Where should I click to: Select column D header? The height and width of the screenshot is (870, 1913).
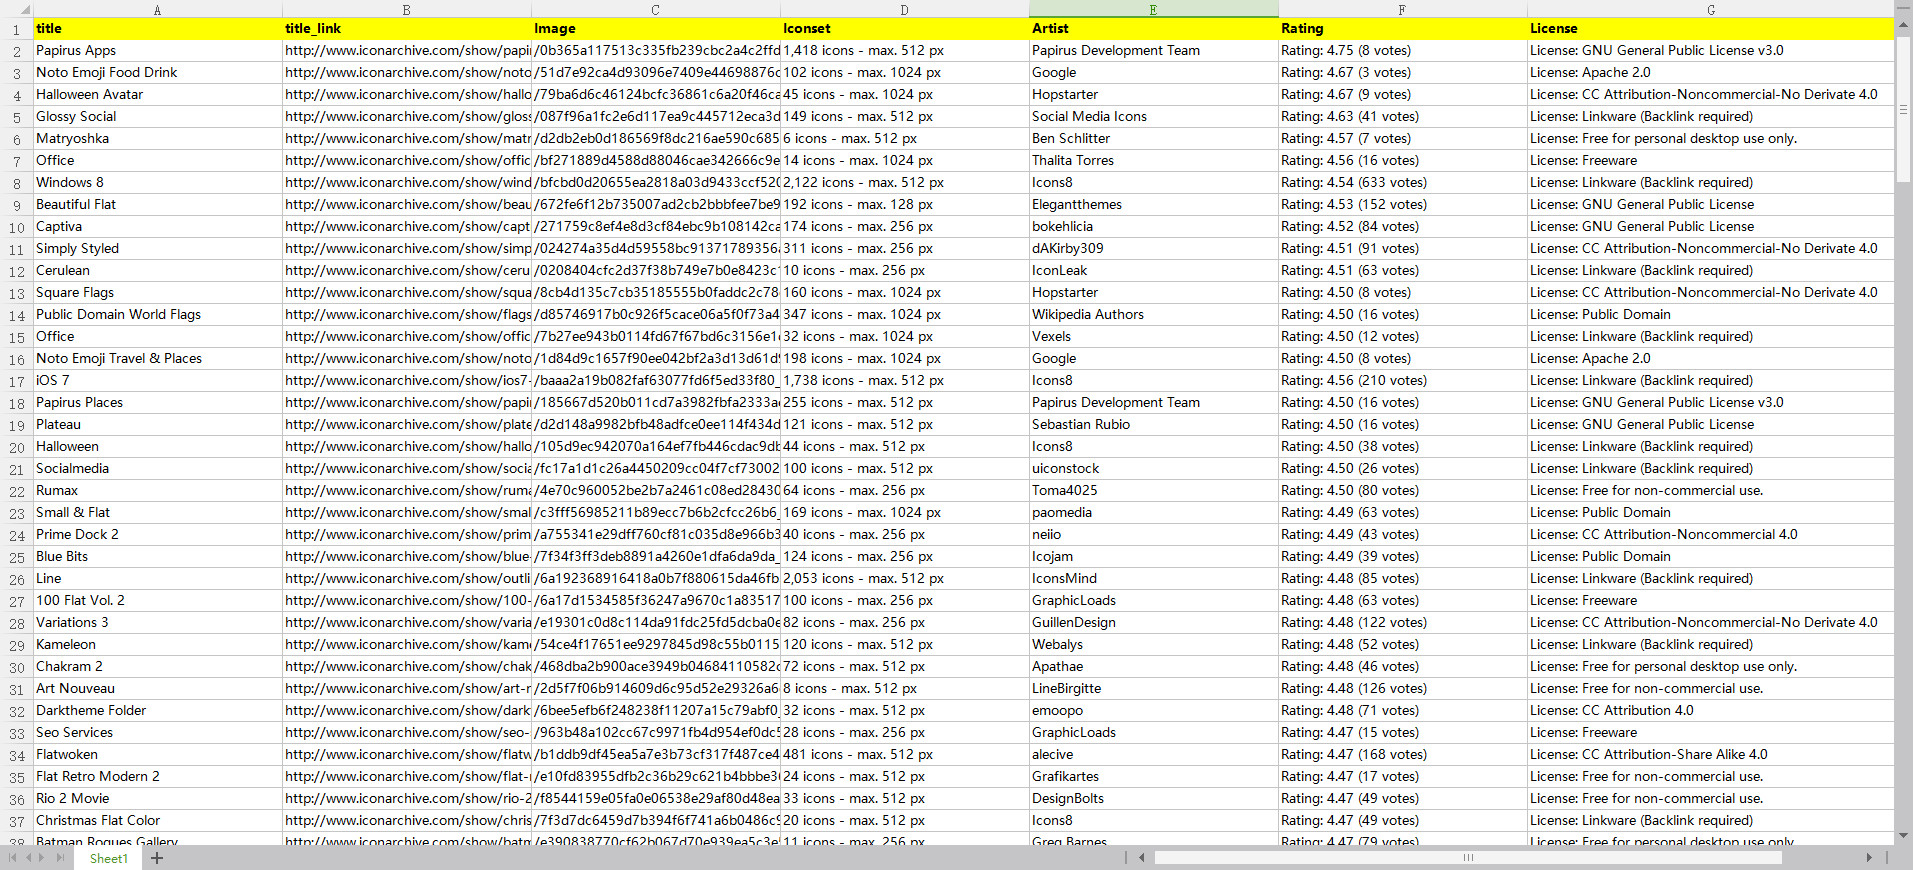click(x=904, y=9)
